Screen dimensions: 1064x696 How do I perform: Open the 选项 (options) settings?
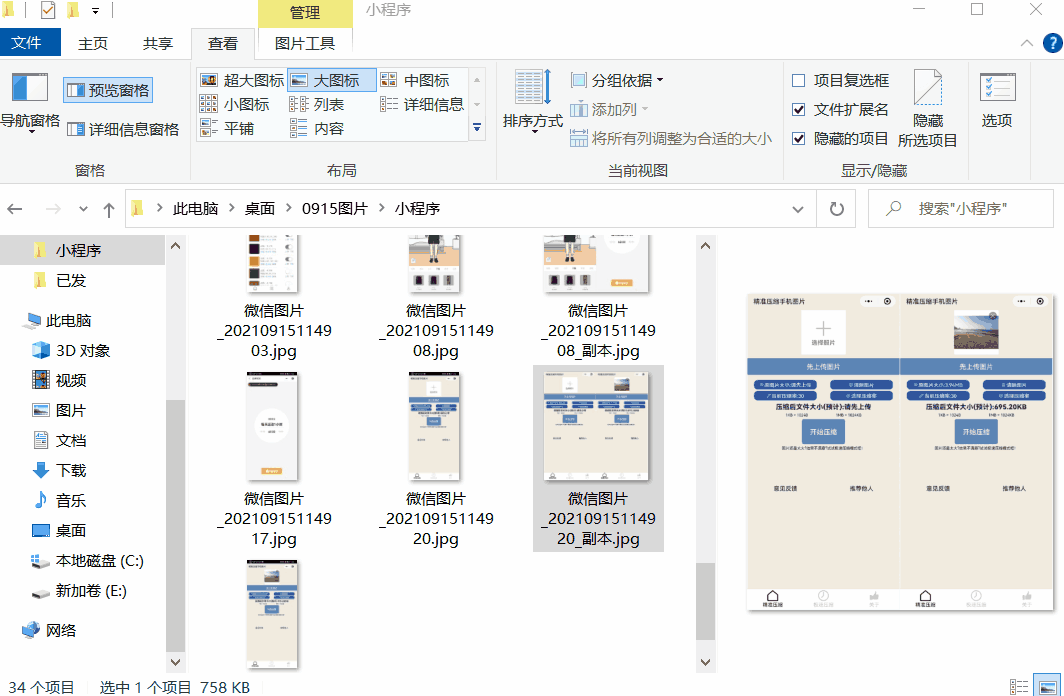coord(997,103)
